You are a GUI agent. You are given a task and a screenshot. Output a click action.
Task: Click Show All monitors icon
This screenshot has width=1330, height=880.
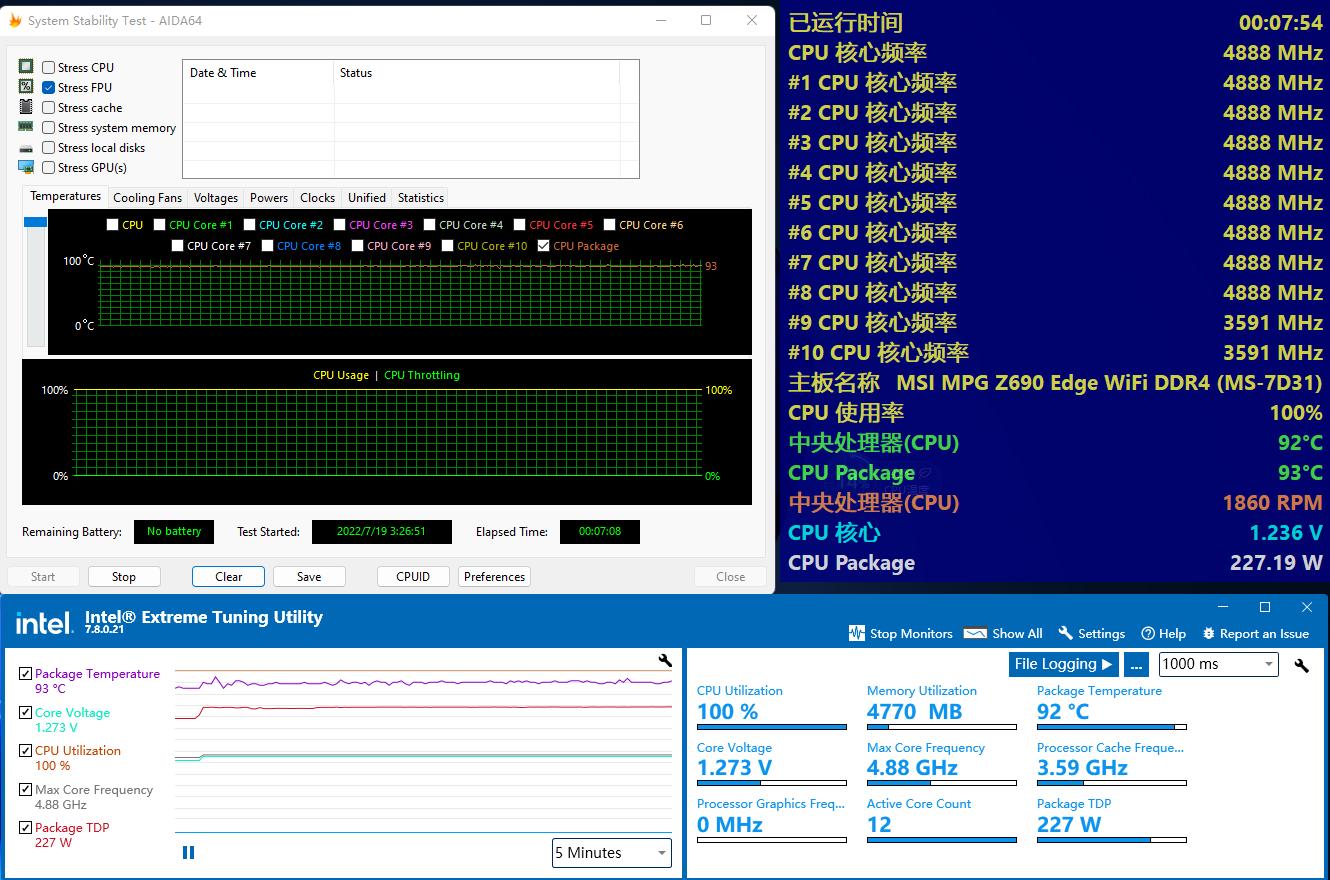975,633
